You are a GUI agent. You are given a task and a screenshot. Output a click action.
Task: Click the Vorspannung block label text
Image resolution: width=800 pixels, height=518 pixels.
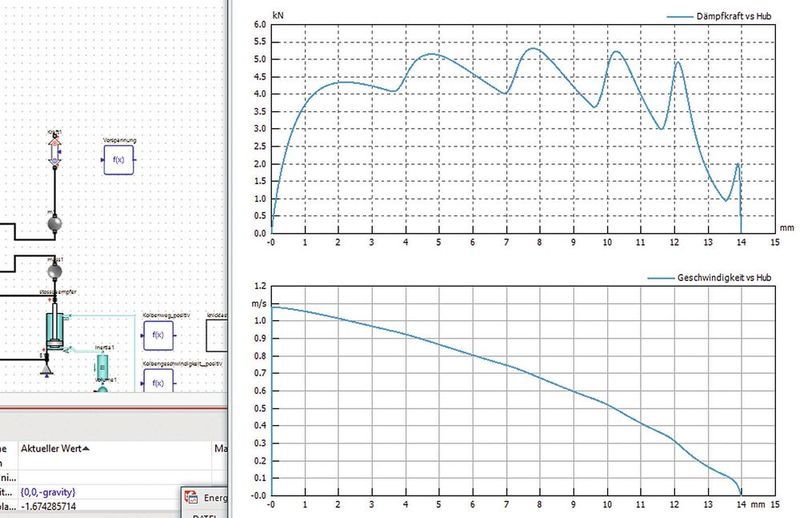(x=119, y=140)
